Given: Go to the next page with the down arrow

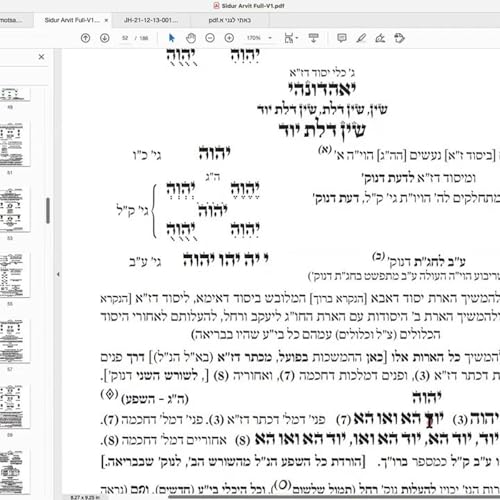Looking at the screenshot, I should point(105,38).
